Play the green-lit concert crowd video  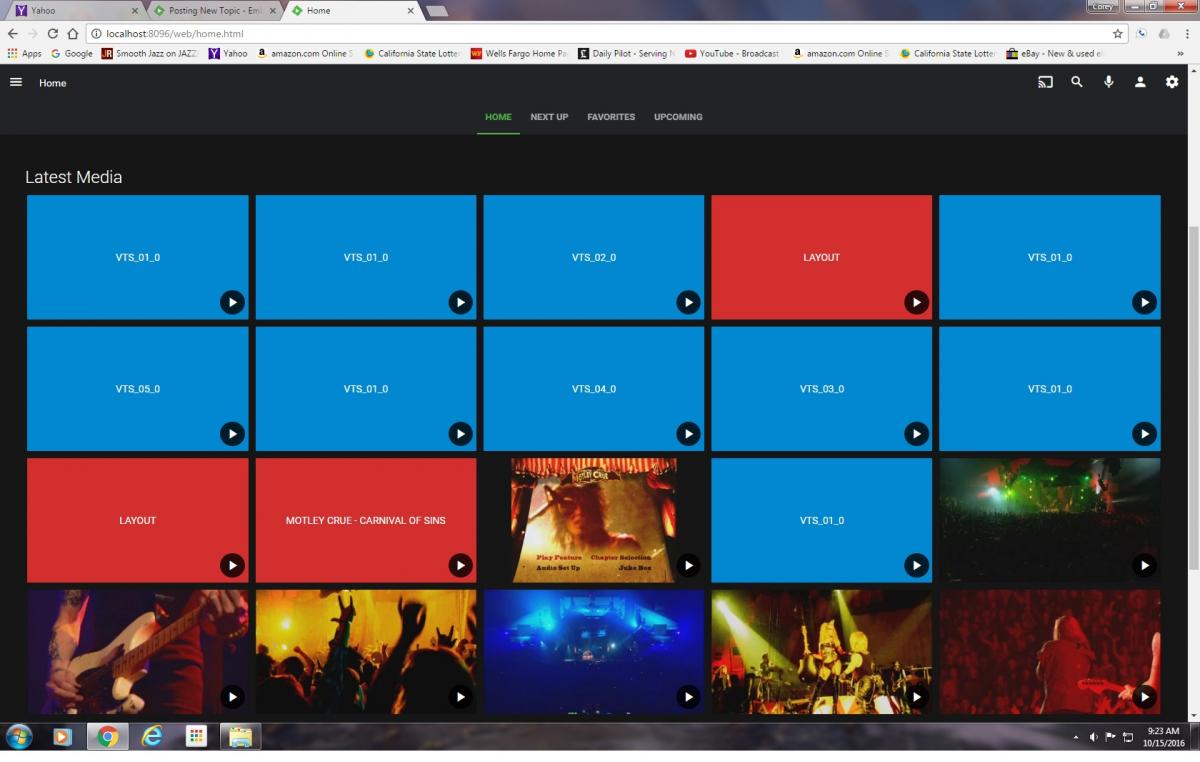pos(1144,566)
